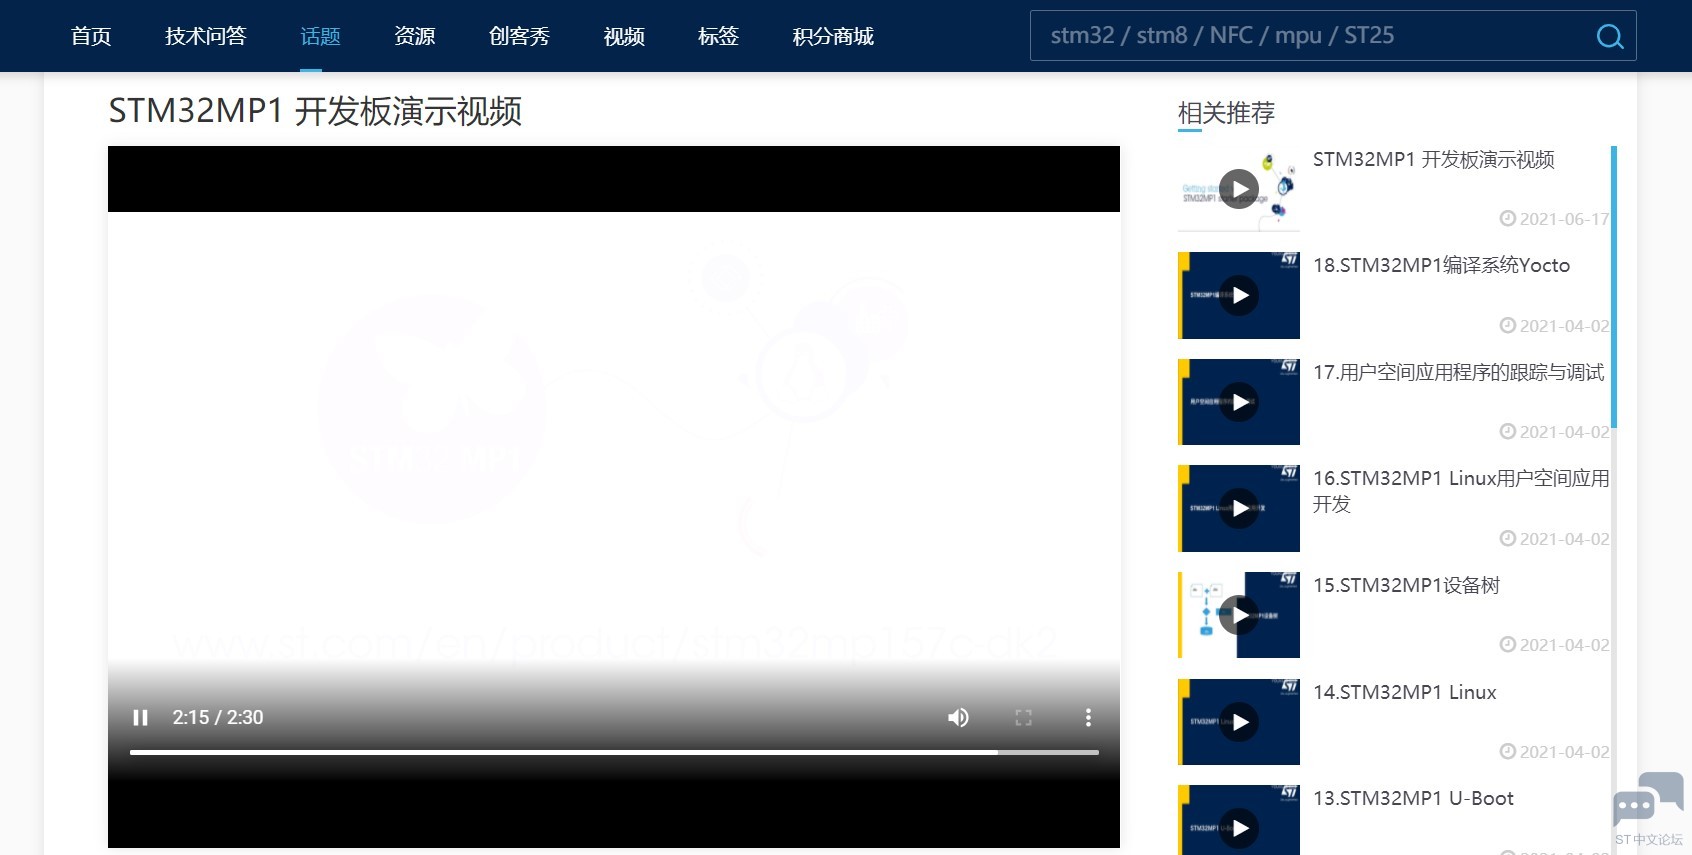Click the 相关推荐 heading

pos(1226,113)
